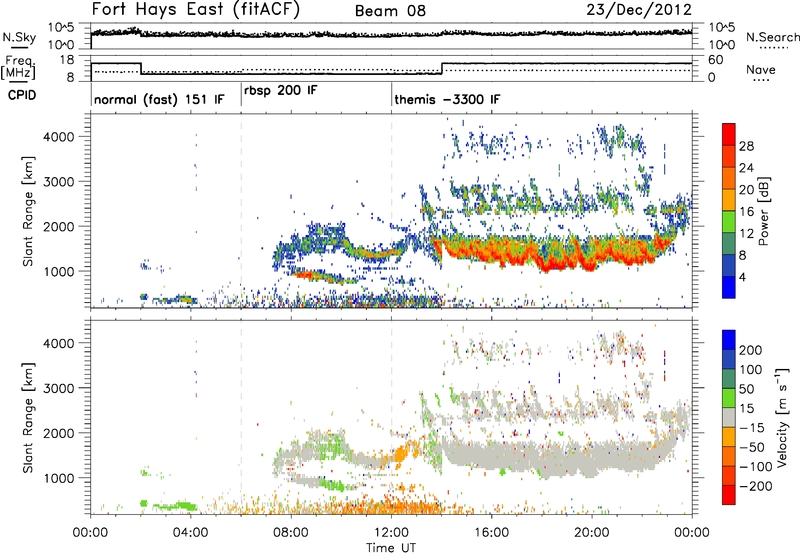Click the '1000' tick on velocity panel axis
Viewport: 800px width, 554px height.
point(58,478)
